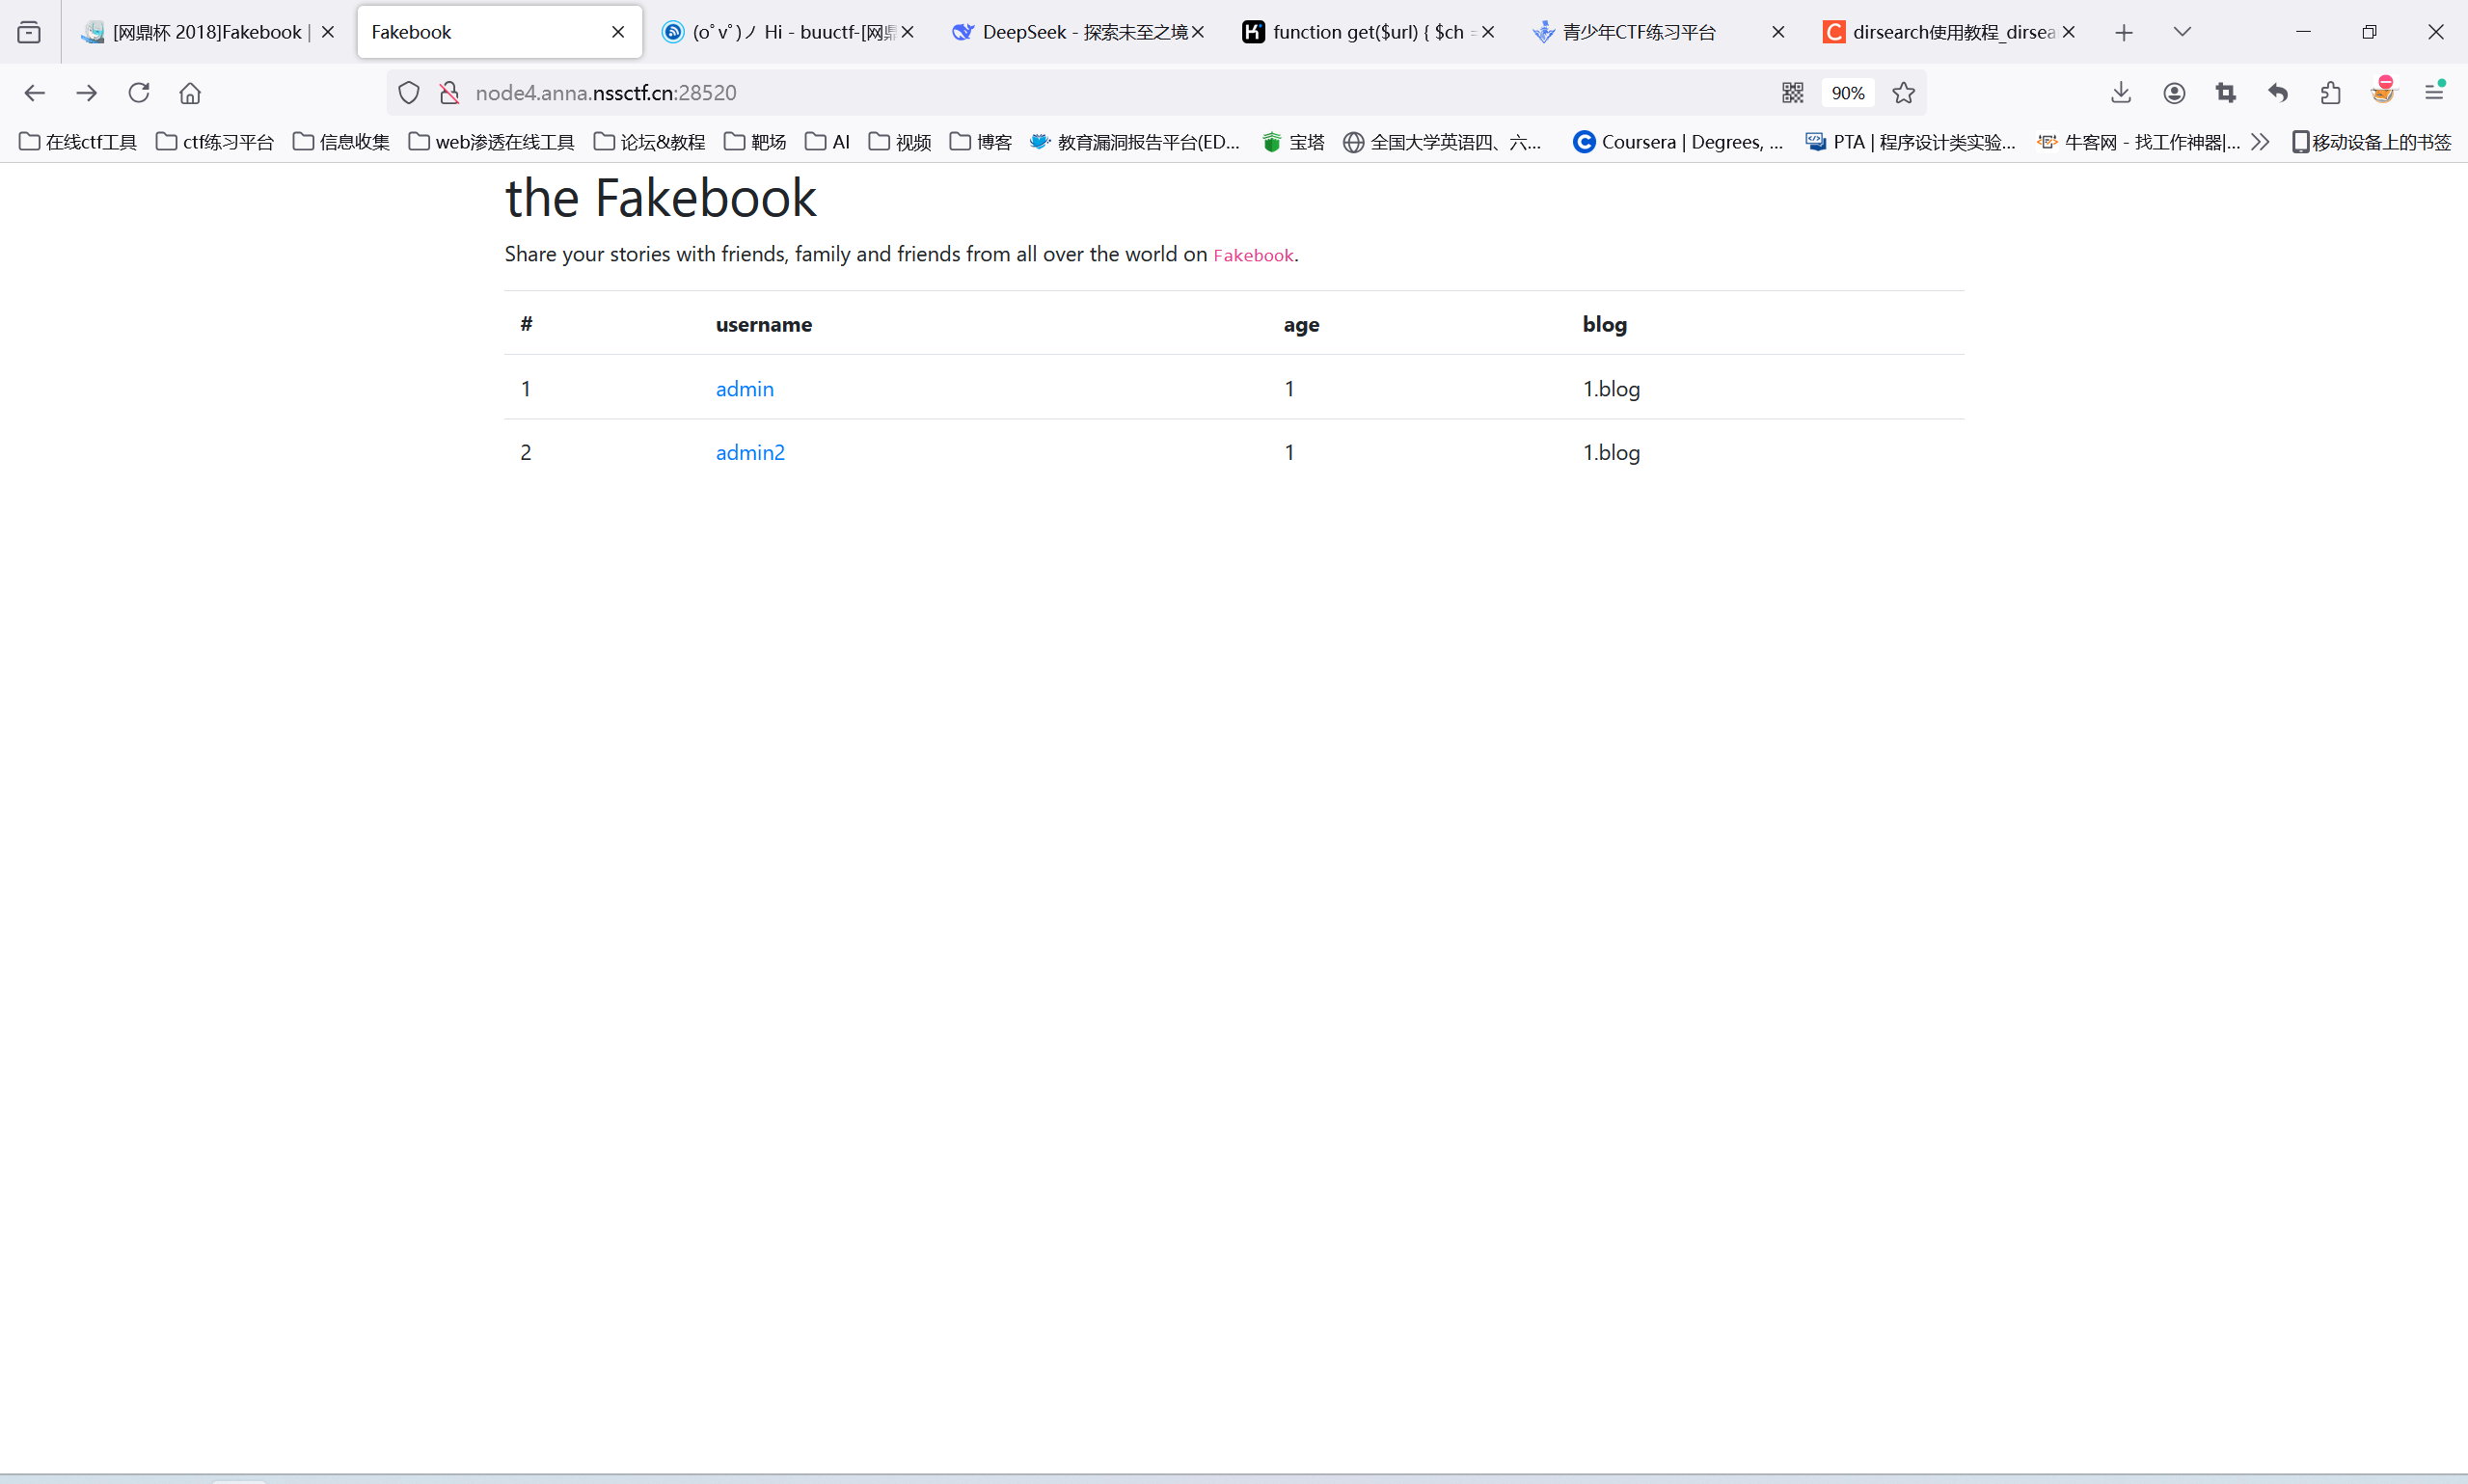2468x1484 pixels.
Task: Reset the 90% zoom level indicator
Action: pyautogui.click(x=1847, y=93)
